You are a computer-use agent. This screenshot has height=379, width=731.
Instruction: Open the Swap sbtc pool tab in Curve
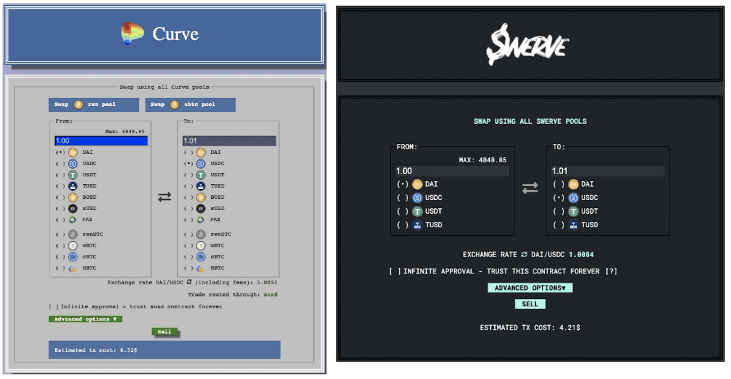[190, 104]
